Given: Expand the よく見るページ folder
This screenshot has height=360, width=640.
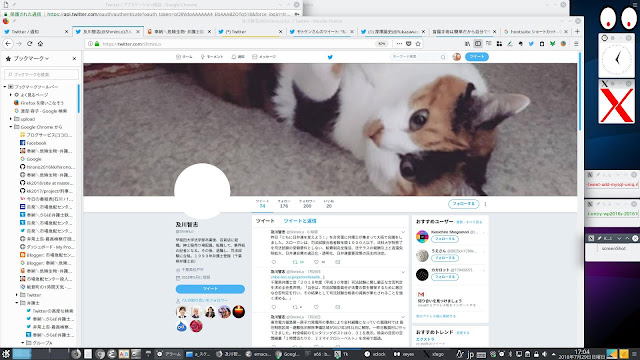Looking at the screenshot, I should [11, 95].
